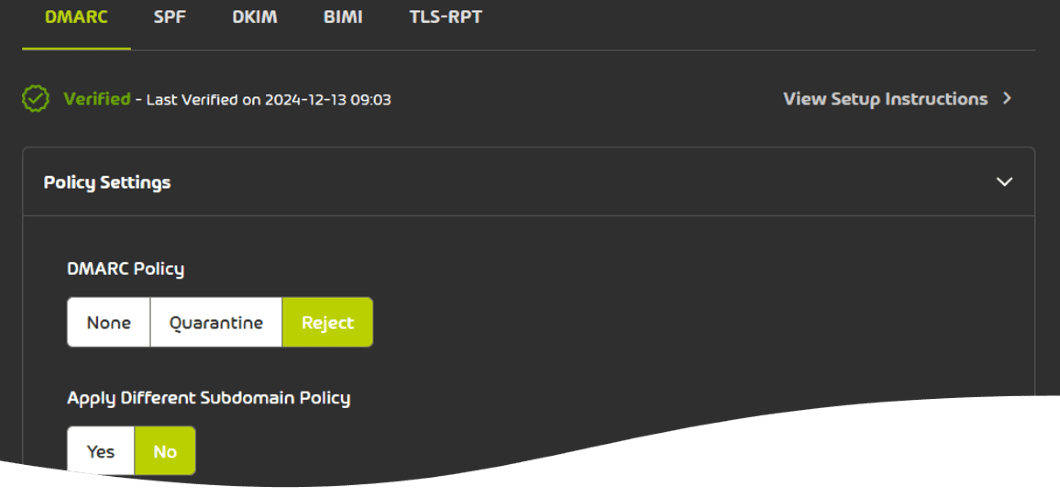Open View Setup Instructions link
Image resolution: width=1060 pixels, height=488 pixels.
point(885,99)
